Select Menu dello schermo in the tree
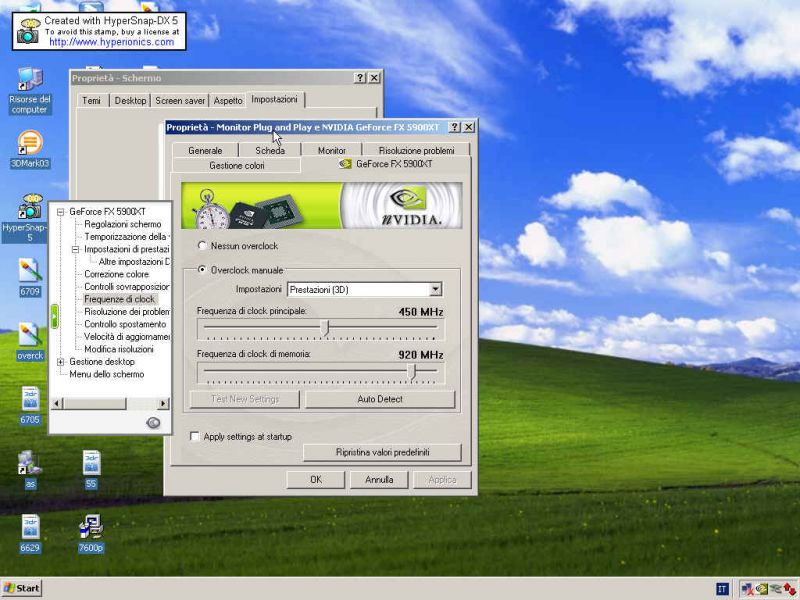800x600 pixels. [x=107, y=374]
